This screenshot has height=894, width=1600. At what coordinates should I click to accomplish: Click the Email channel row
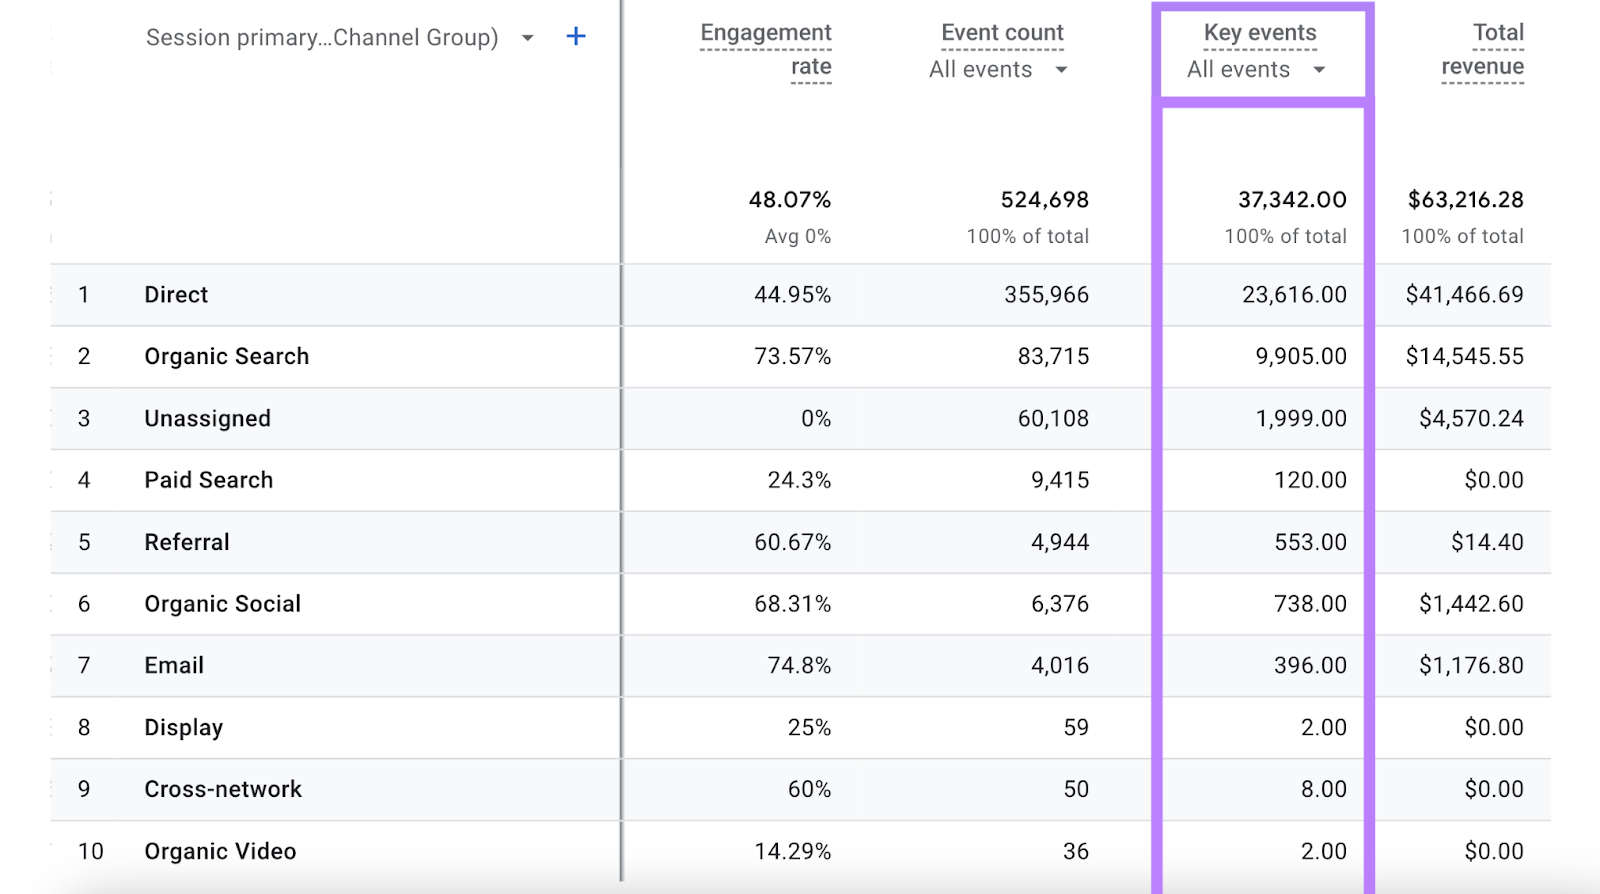pyautogui.click(x=174, y=666)
